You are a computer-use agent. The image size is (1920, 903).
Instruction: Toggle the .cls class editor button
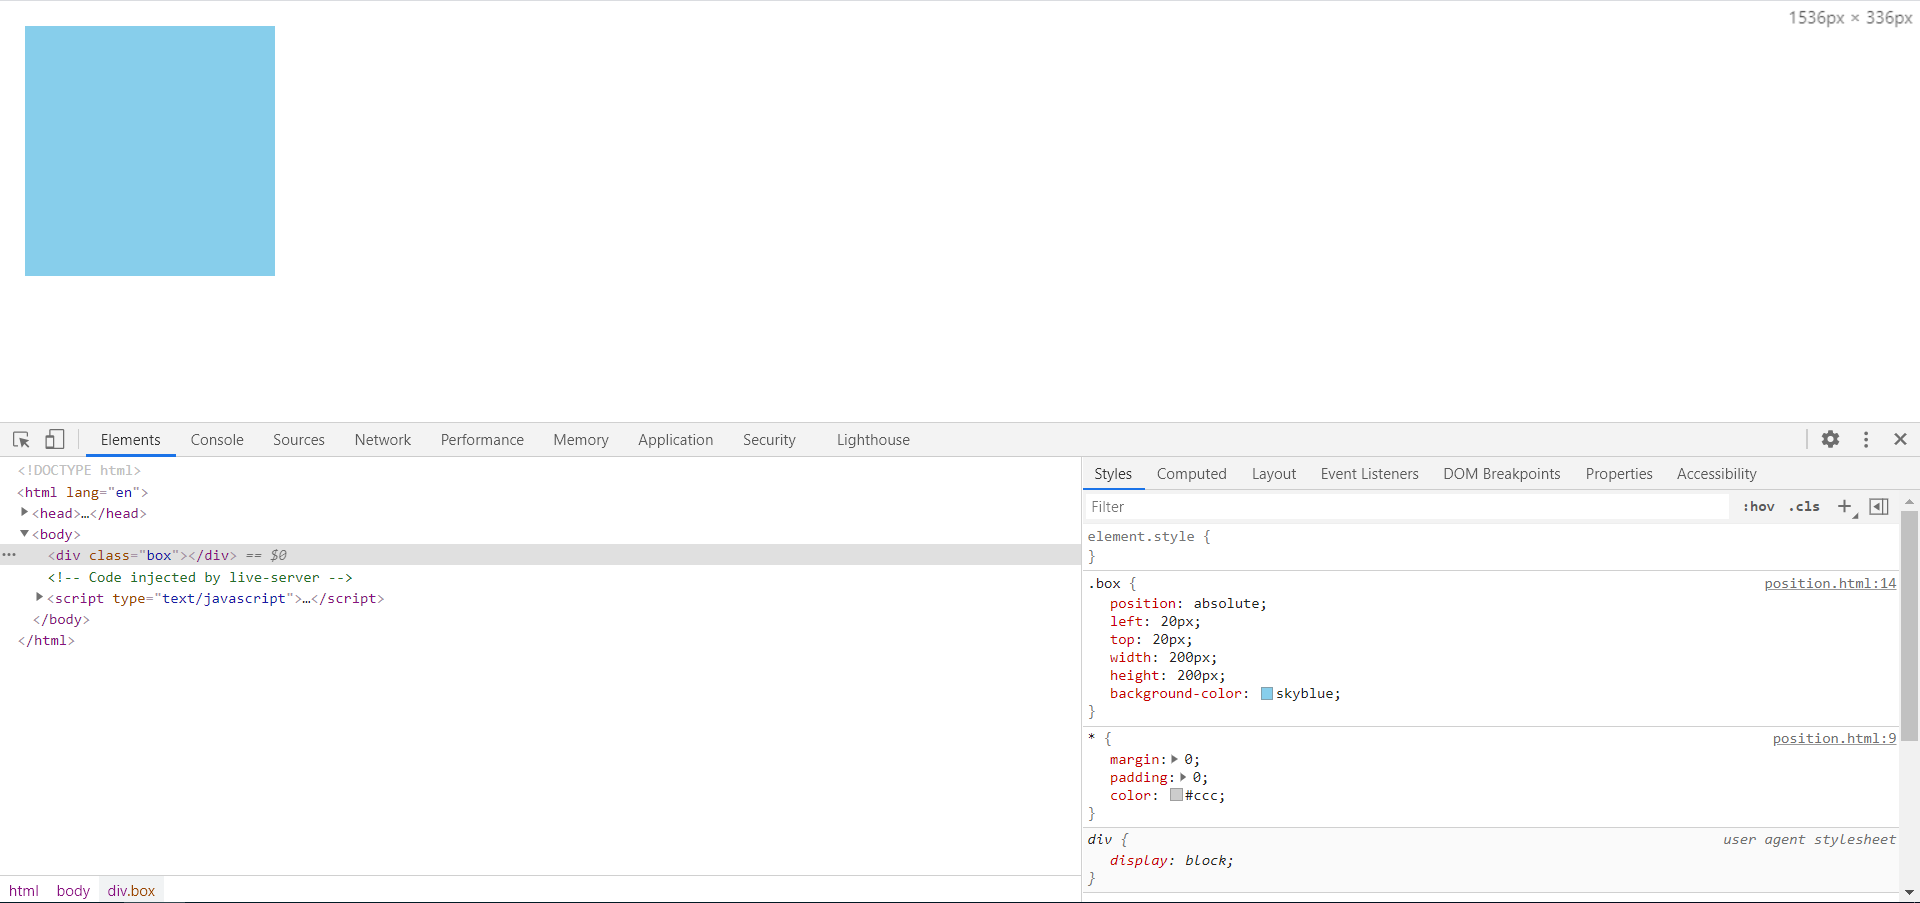[1805, 507]
